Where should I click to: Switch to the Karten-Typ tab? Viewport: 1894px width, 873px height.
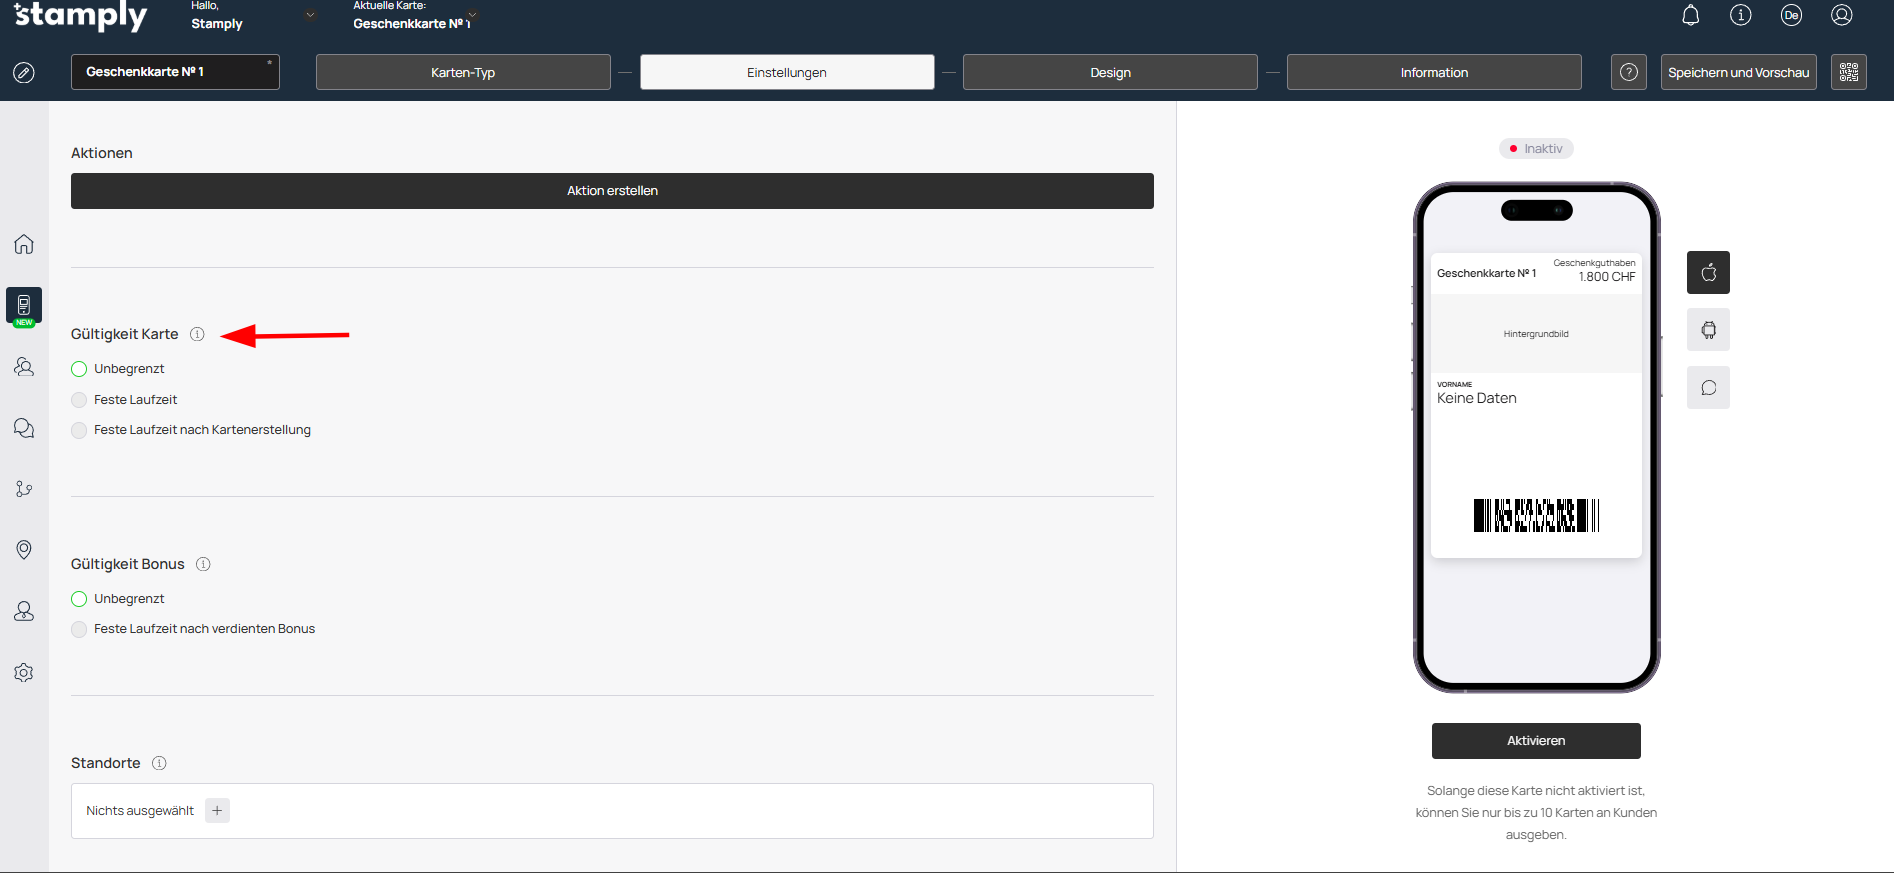[463, 72]
